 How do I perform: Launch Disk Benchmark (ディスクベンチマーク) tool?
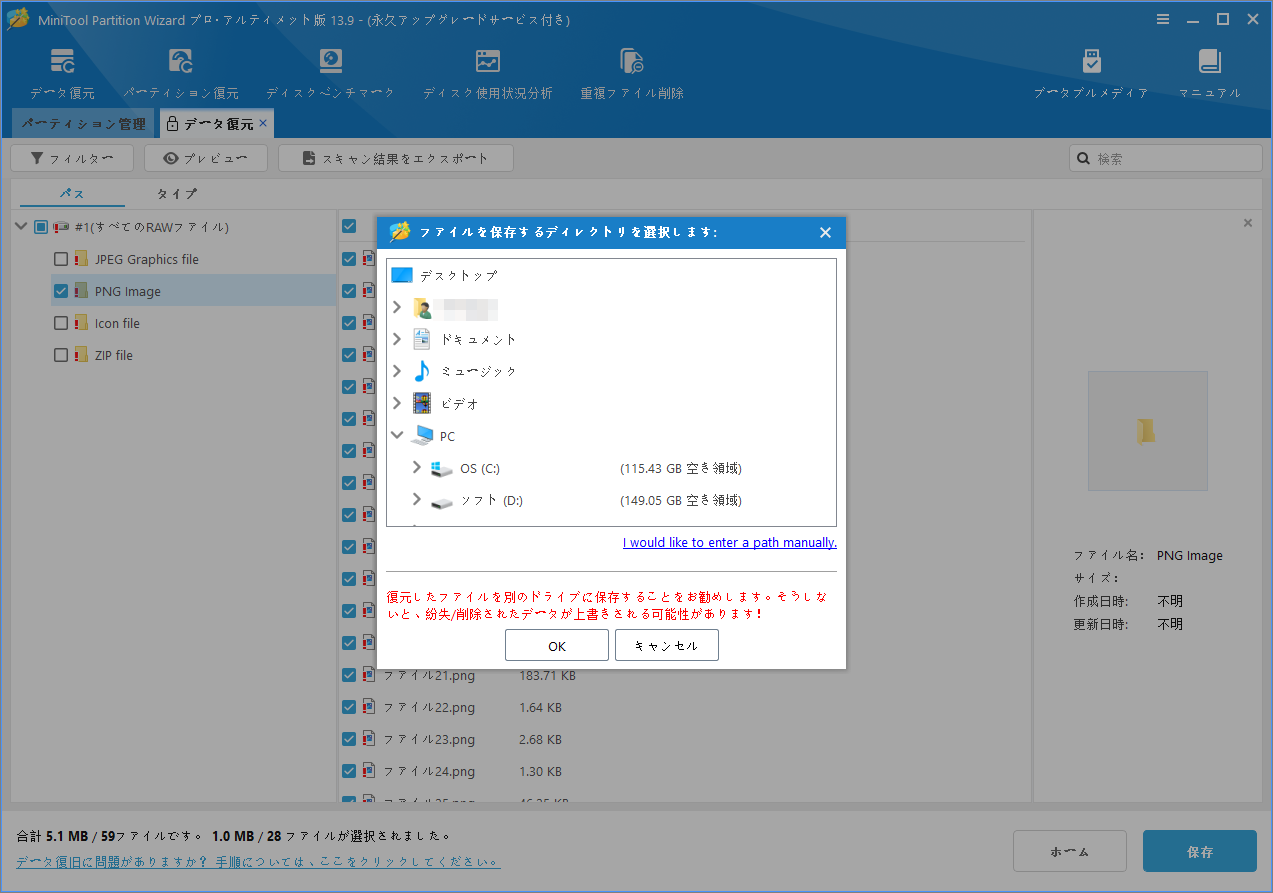coord(330,73)
